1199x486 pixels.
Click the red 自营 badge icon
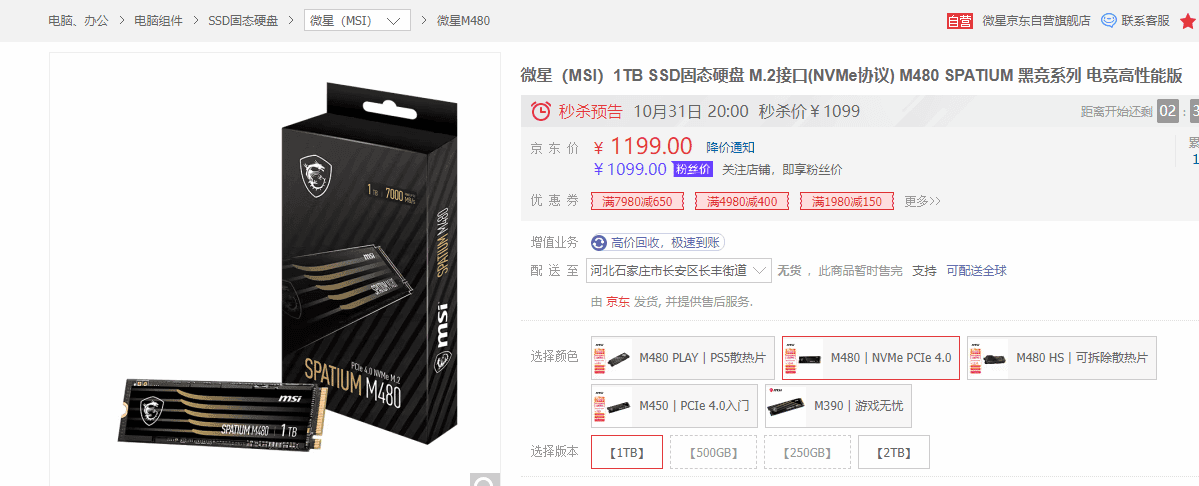959,21
